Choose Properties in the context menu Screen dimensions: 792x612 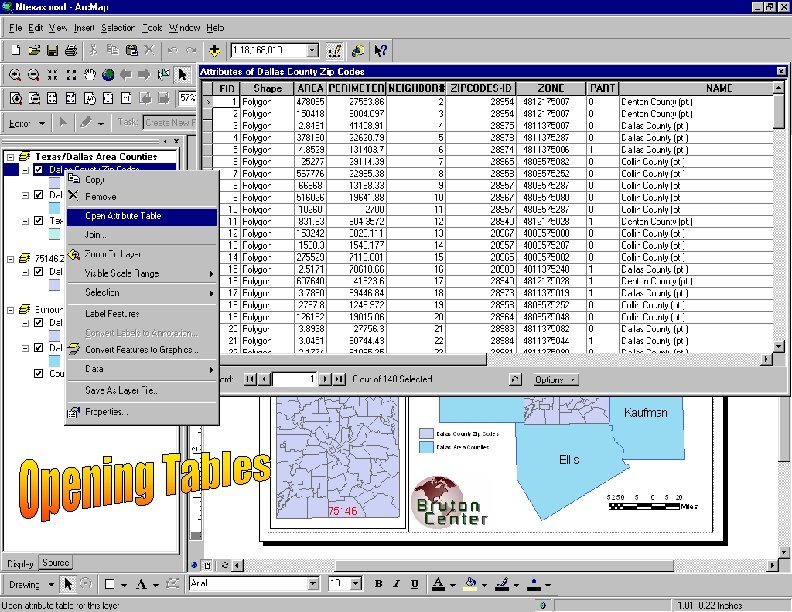142,412
